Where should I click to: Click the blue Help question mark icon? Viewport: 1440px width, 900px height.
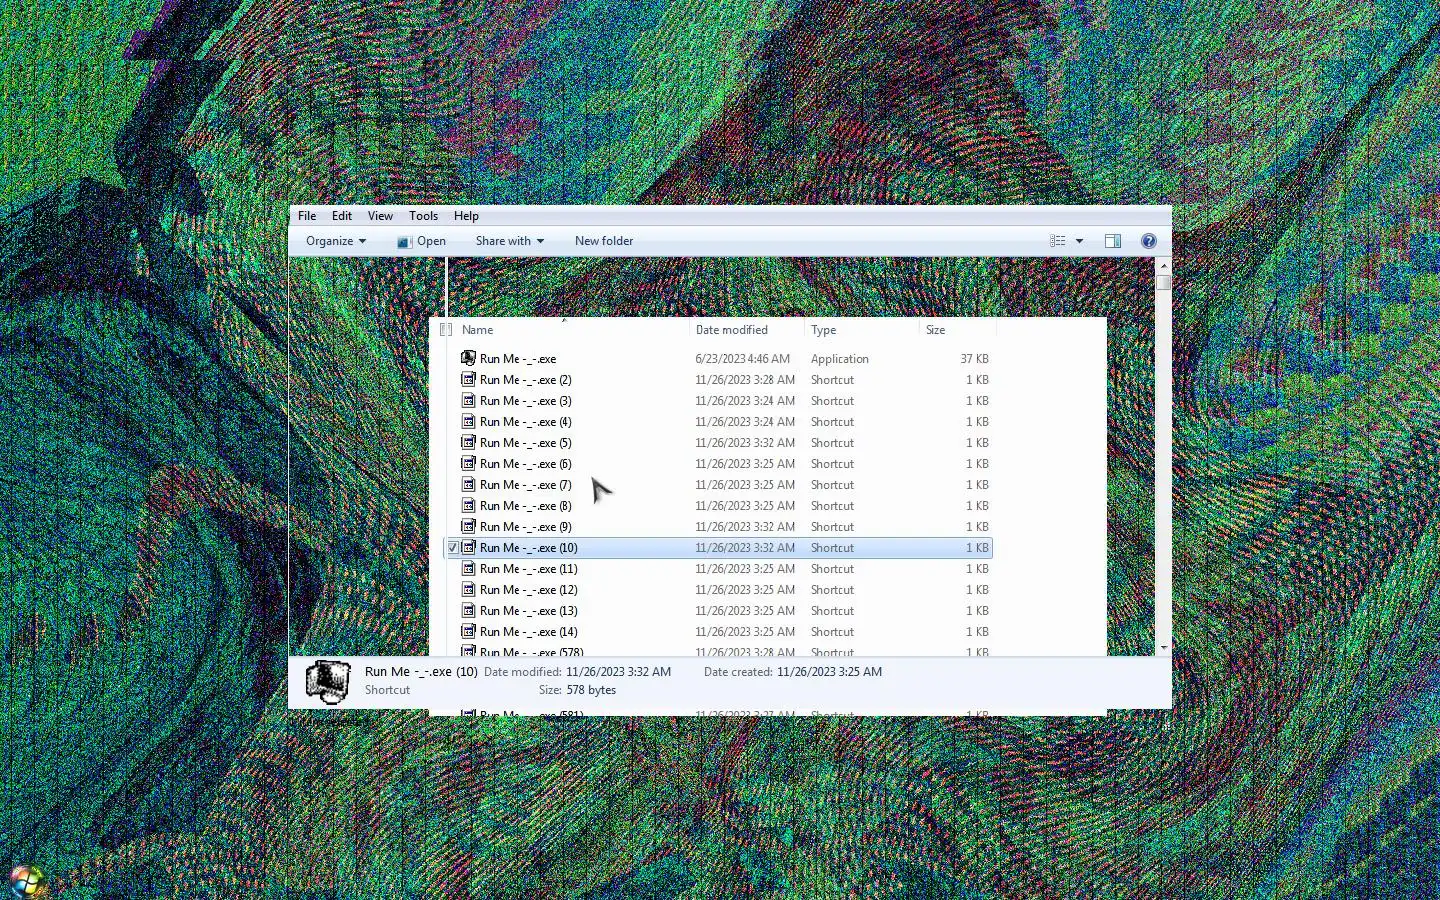tap(1149, 241)
